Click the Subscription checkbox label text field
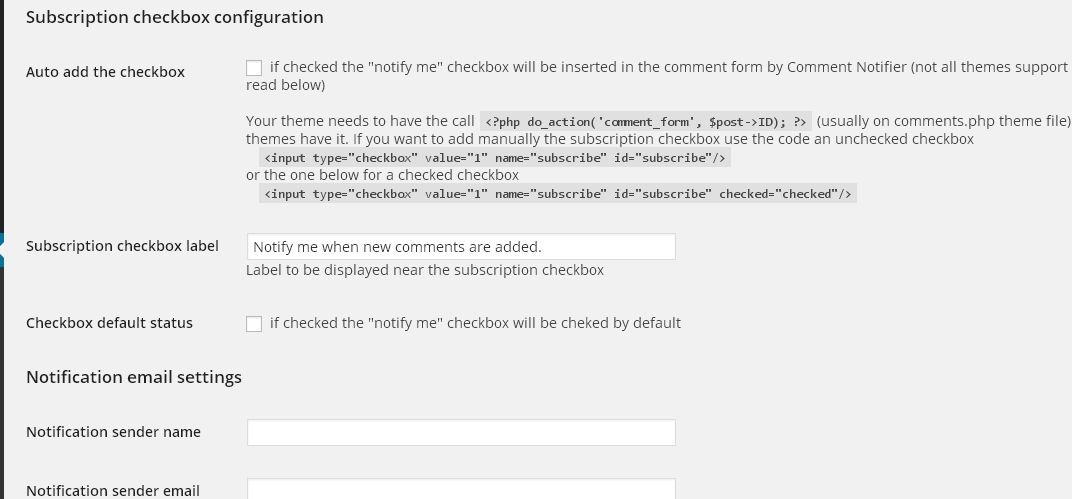The height and width of the screenshot is (499, 1072). pyautogui.click(x=461, y=247)
